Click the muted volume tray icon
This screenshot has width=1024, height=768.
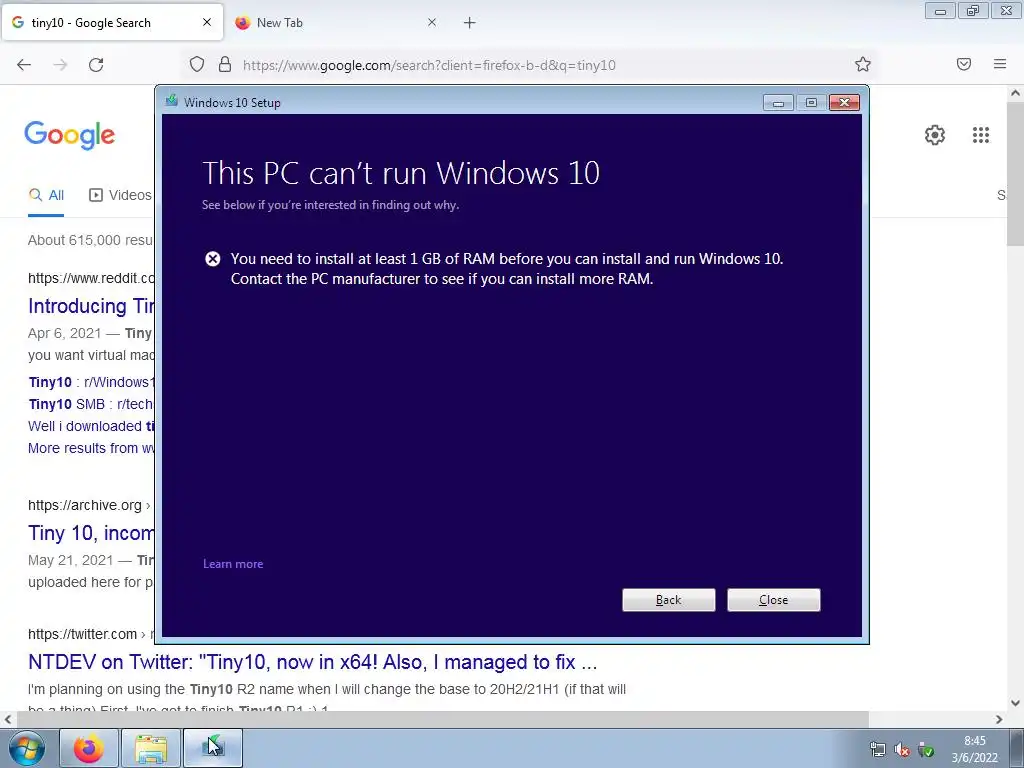(902, 750)
